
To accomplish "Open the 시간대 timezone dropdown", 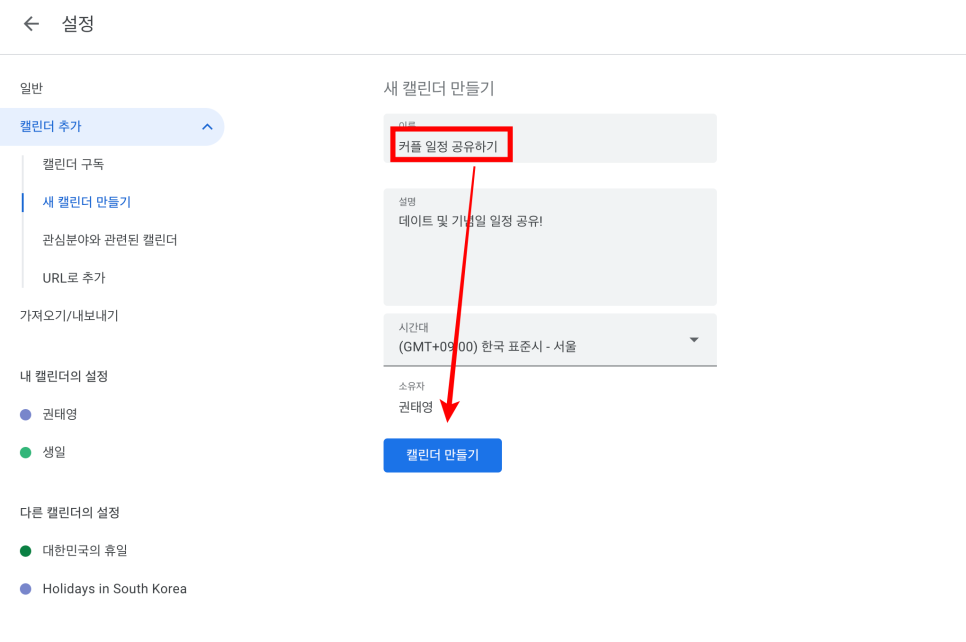I will click(x=550, y=340).
